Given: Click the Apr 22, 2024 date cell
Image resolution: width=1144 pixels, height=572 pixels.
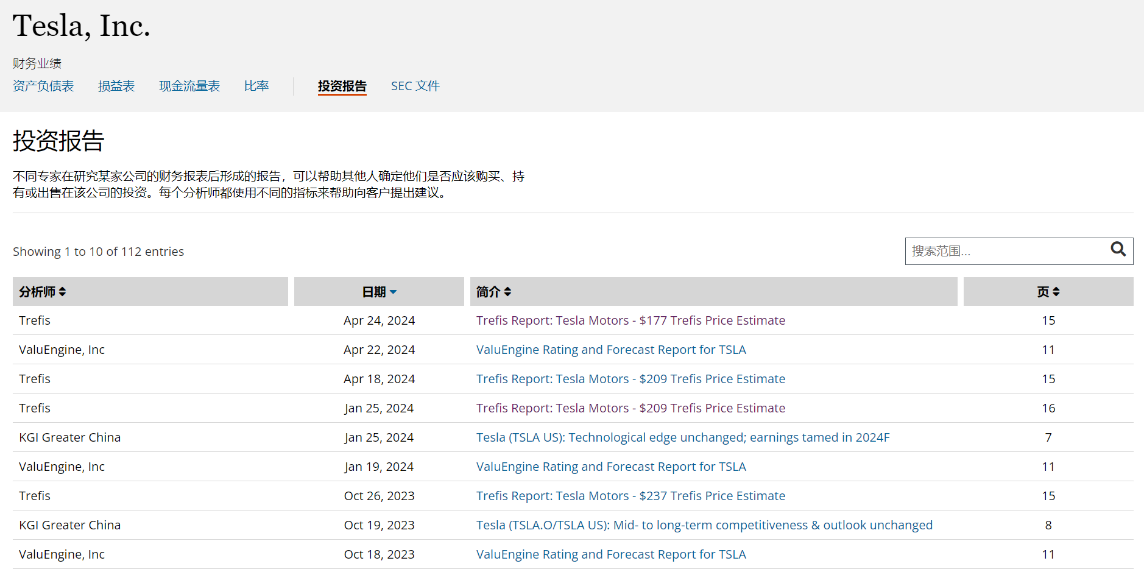Looking at the screenshot, I should 379,349.
